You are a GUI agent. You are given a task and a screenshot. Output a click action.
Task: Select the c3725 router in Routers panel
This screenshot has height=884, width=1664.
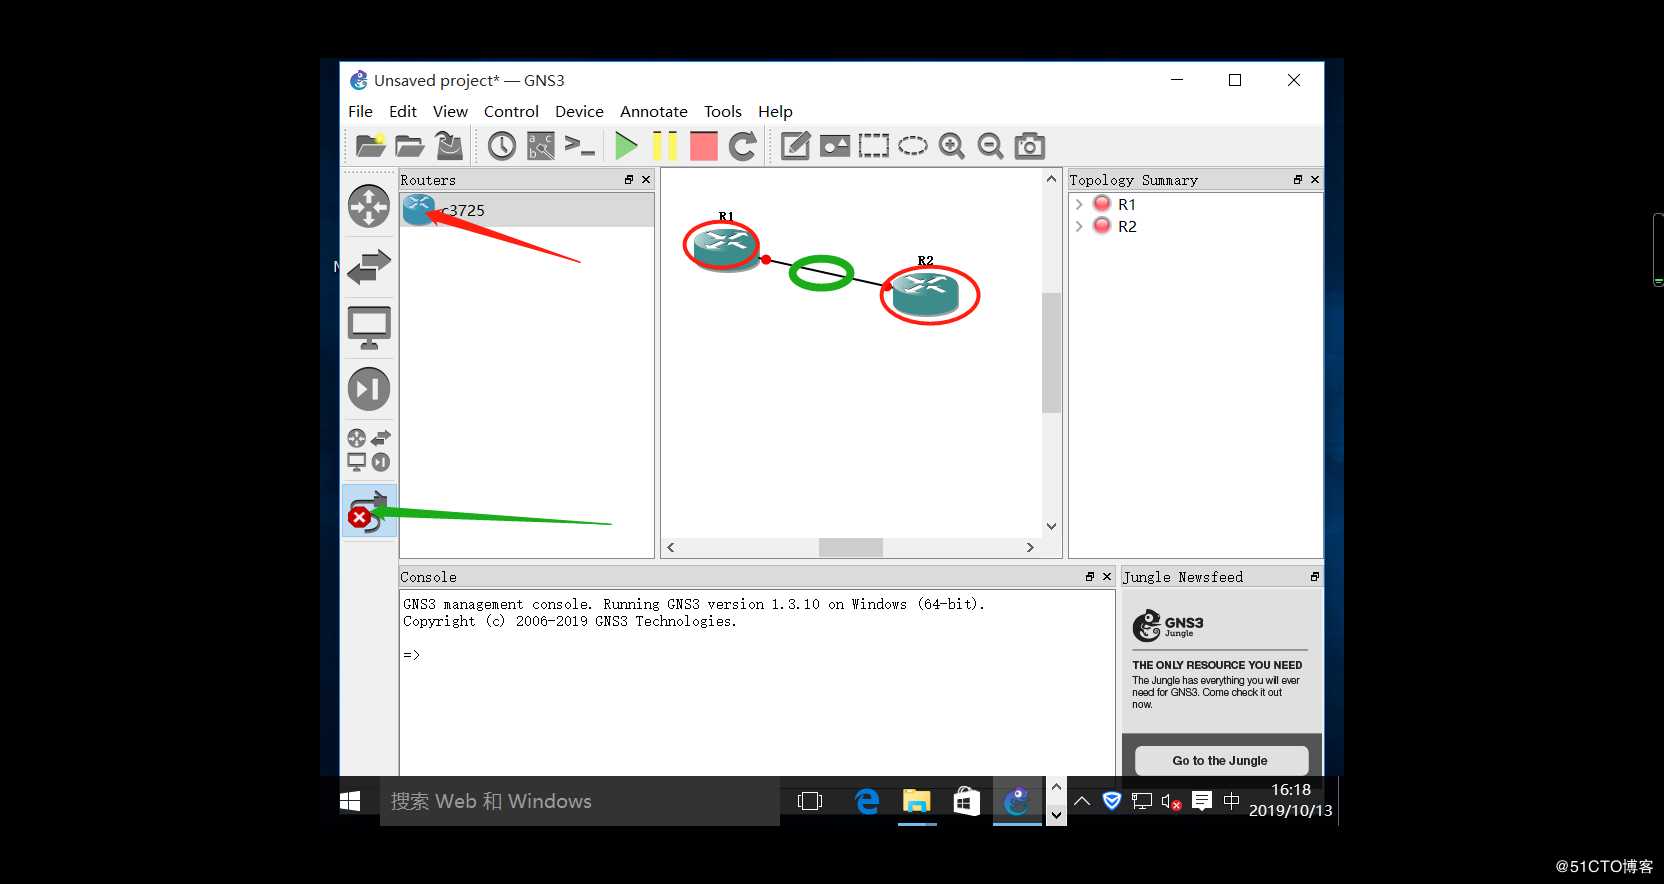pyautogui.click(x=527, y=210)
